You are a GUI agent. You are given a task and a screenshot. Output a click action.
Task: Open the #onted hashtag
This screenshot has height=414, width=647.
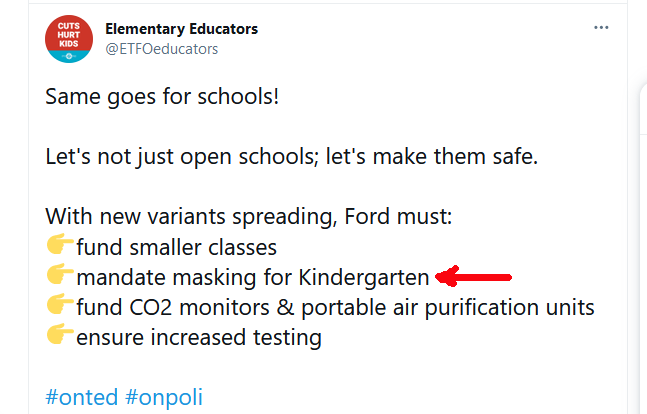pos(82,397)
